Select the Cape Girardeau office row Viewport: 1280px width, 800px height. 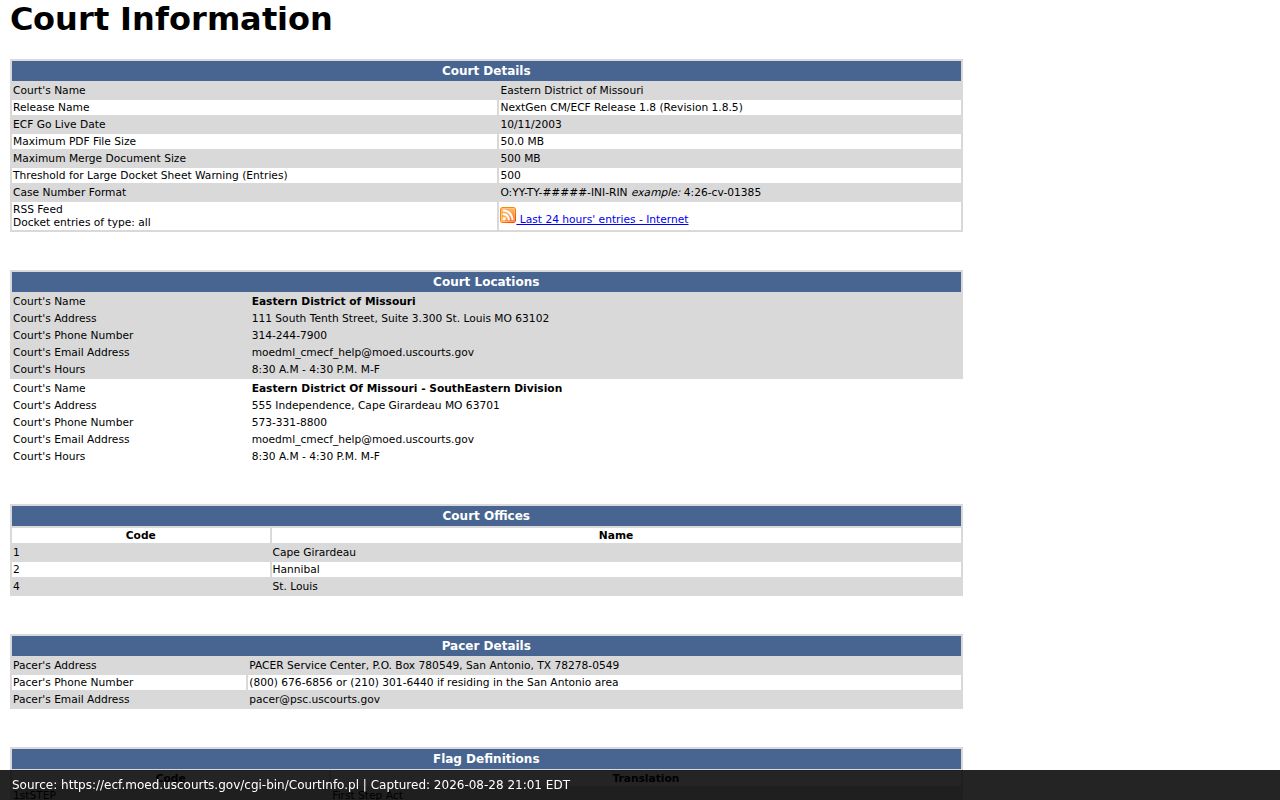(x=486, y=552)
